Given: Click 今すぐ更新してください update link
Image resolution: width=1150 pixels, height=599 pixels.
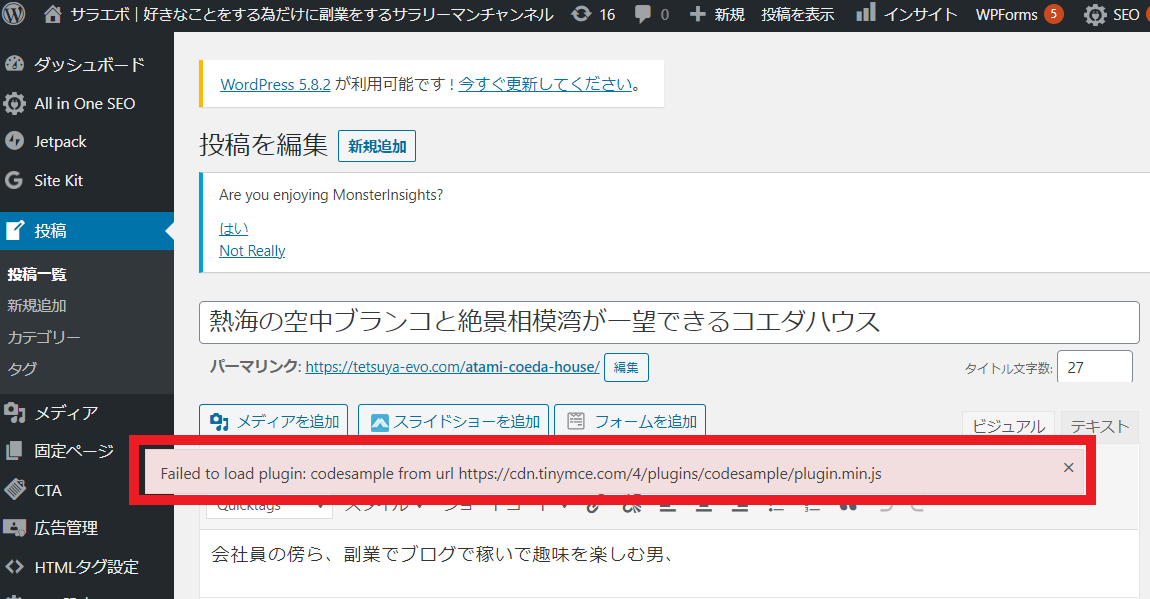Looking at the screenshot, I should pyautogui.click(x=545, y=84).
